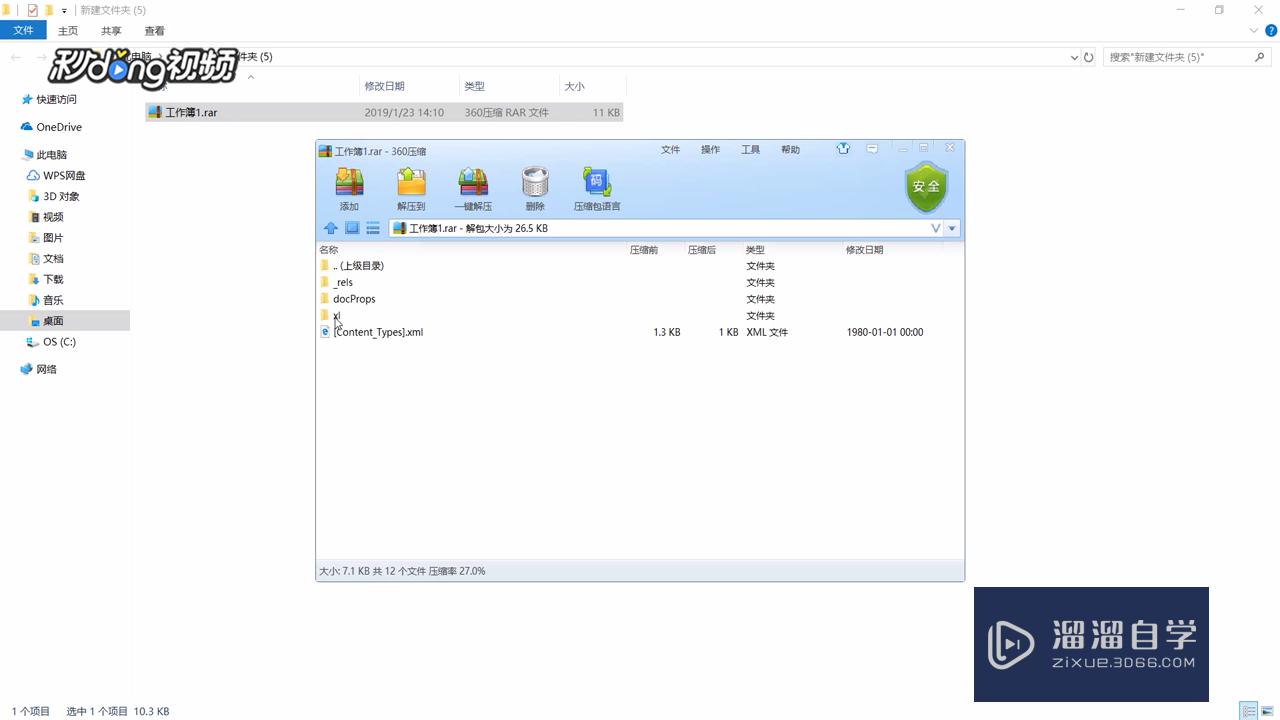
Task: Sort Explorer files by 修改日期 column
Action: (x=384, y=86)
